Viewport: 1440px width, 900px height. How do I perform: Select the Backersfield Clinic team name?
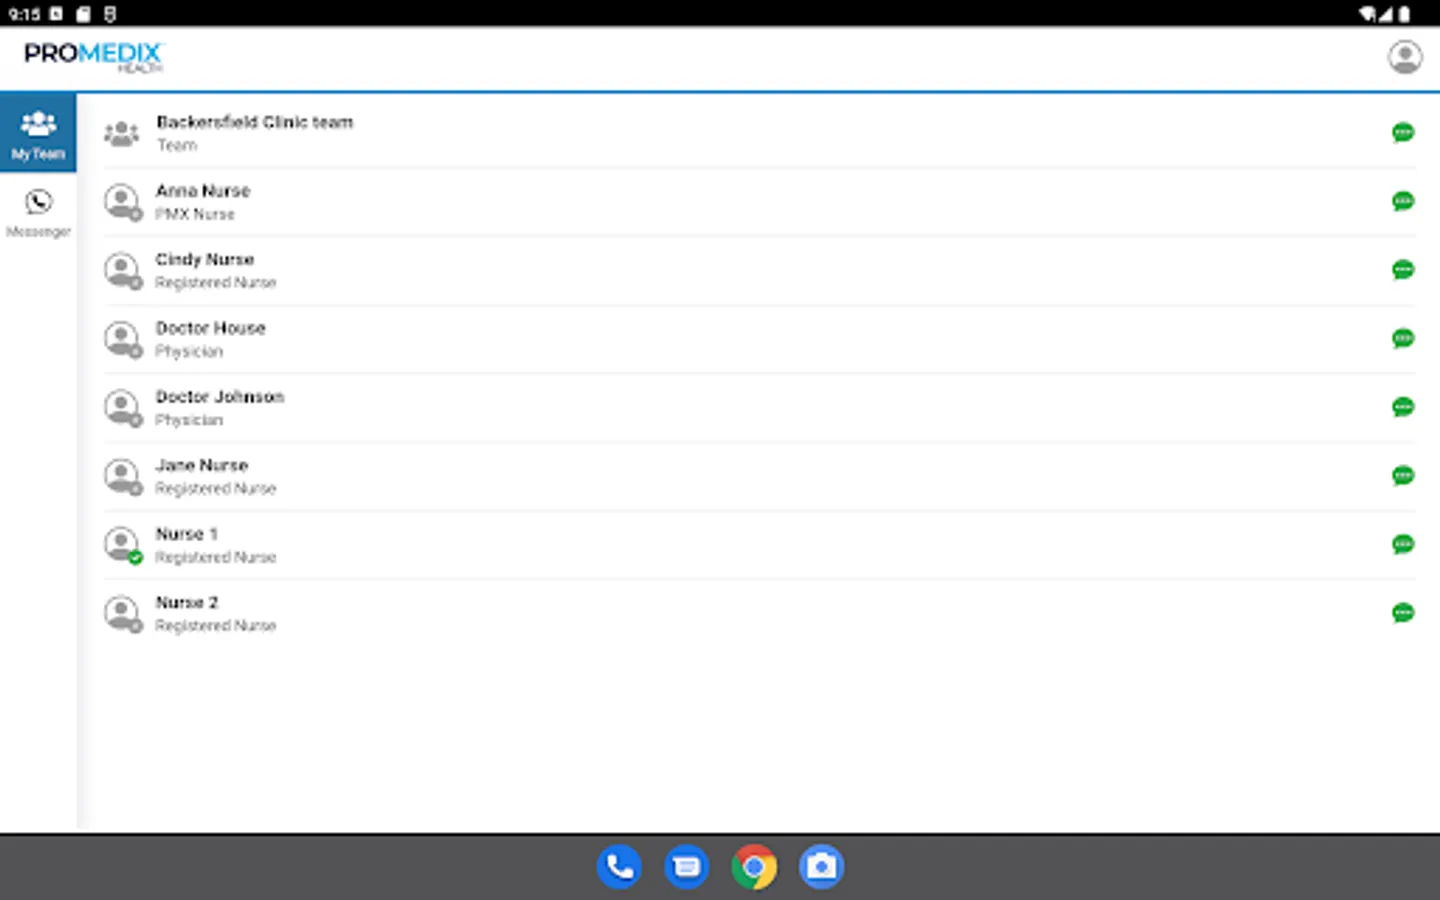pos(255,122)
